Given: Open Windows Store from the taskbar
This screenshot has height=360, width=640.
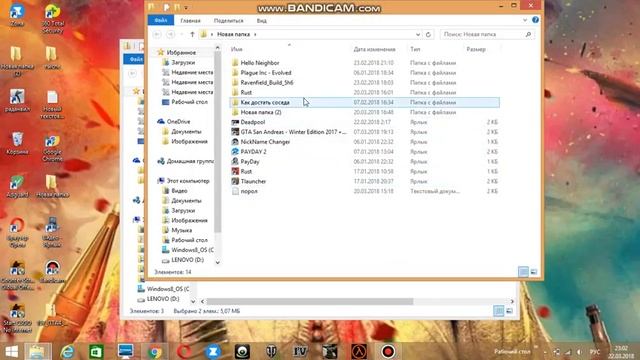Looking at the screenshot, I should [96, 351].
